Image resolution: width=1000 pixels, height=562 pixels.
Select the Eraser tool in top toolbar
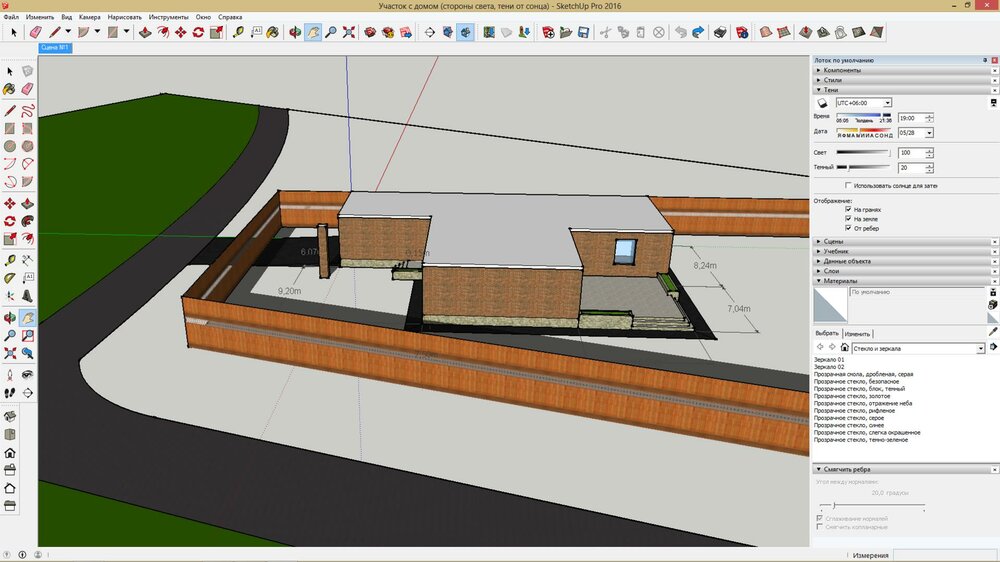pos(36,32)
